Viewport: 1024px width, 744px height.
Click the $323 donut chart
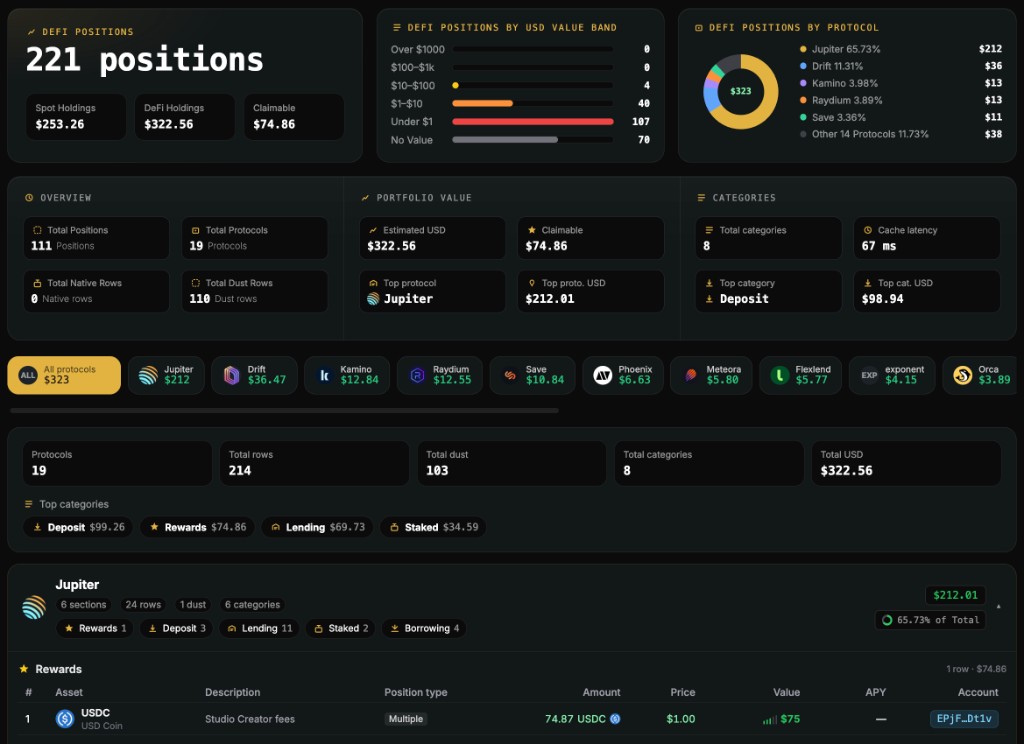(x=741, y=91)
